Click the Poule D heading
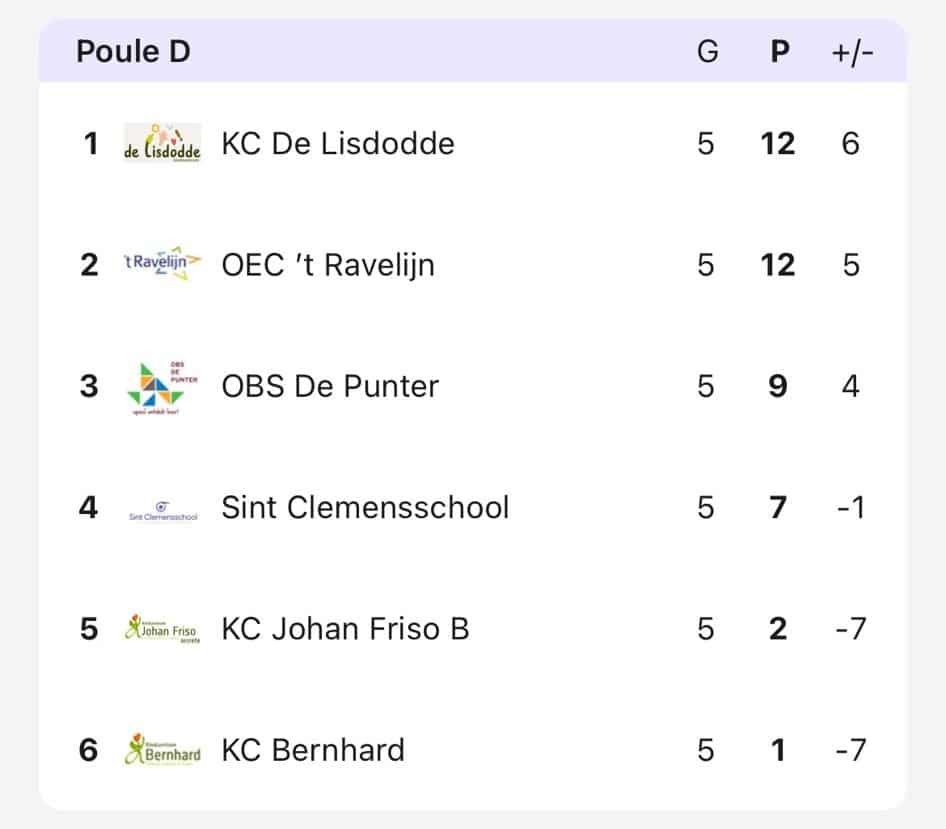 [x=133, y=51]
